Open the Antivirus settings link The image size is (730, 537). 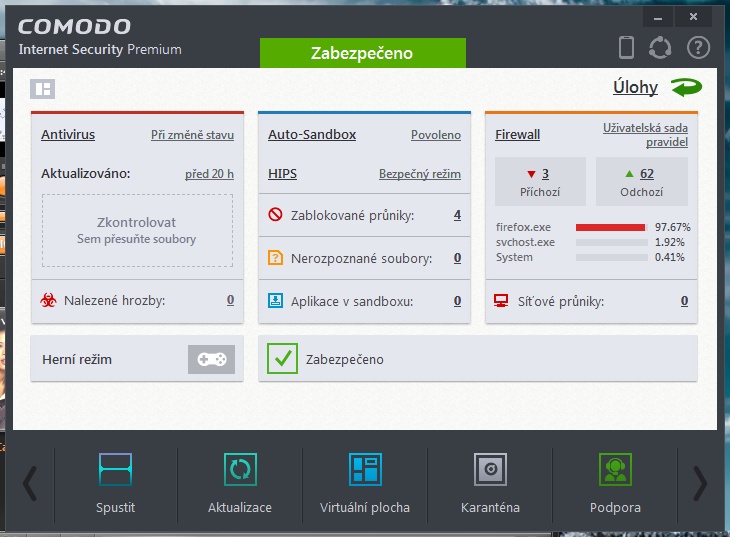point(68,135)
